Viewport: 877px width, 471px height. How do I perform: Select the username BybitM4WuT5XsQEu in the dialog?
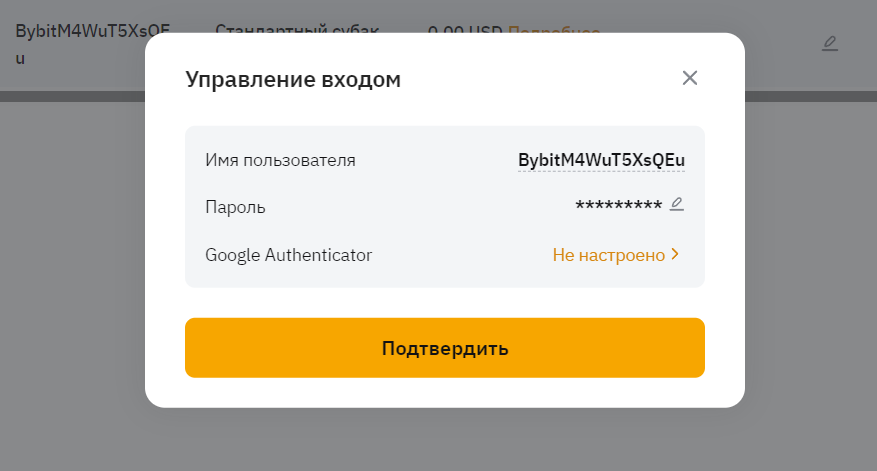[x=601, y=160]
